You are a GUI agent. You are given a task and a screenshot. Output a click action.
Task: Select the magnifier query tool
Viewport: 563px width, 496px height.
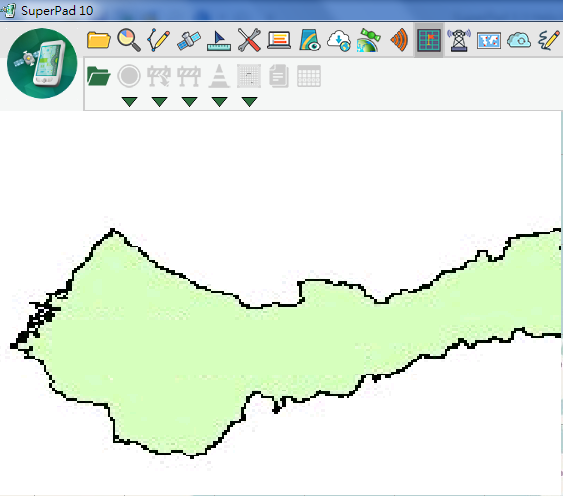click(x=129, y=40)
